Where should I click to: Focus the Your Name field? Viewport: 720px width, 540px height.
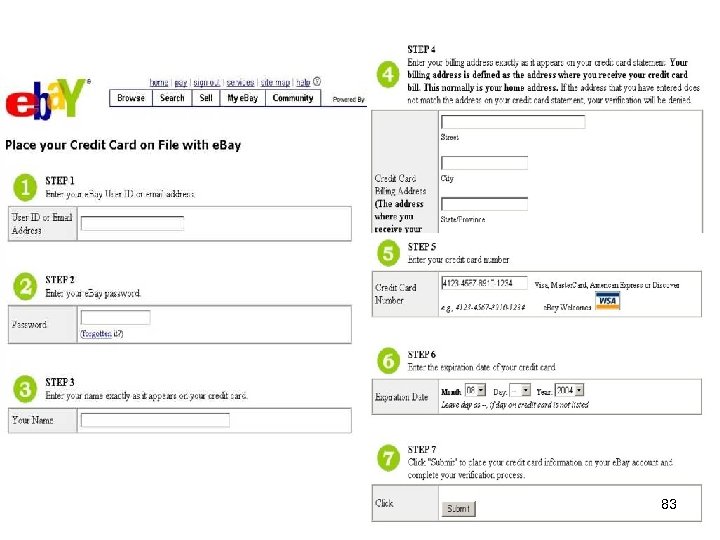[x=155, y=420]
